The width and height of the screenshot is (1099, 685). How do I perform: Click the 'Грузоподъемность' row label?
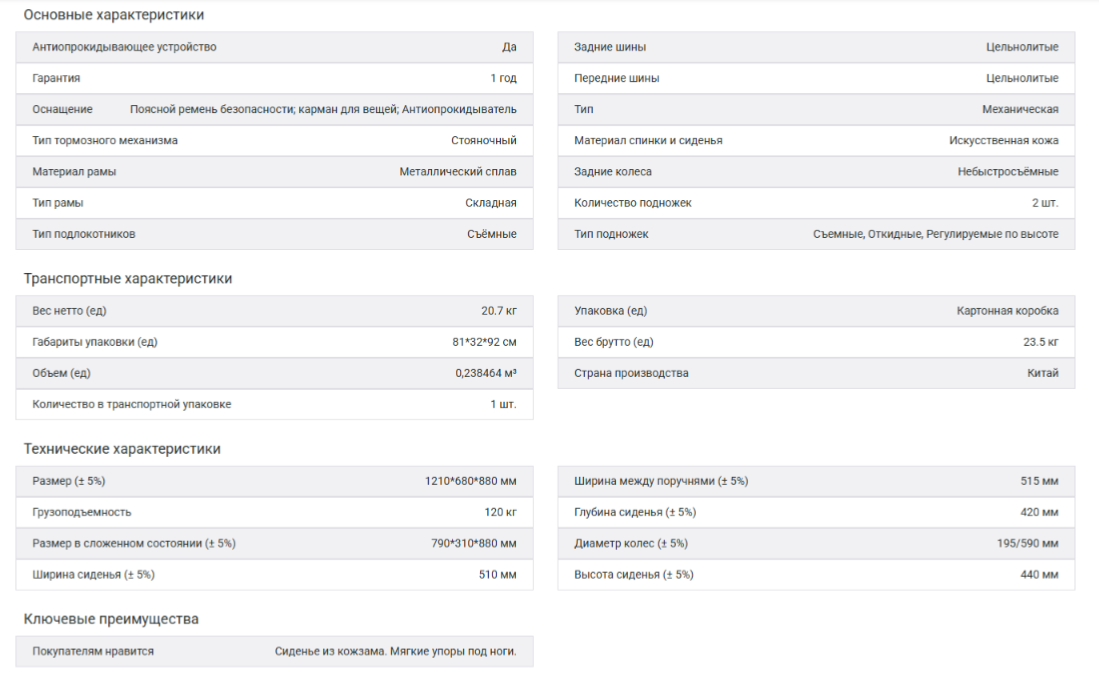point(81,512)
